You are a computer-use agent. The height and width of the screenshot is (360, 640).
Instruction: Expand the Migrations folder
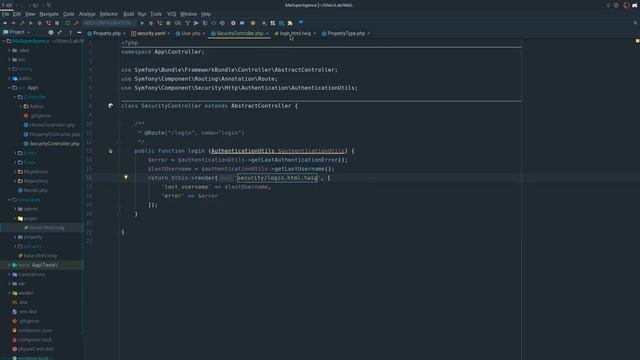tap(15, 172)
